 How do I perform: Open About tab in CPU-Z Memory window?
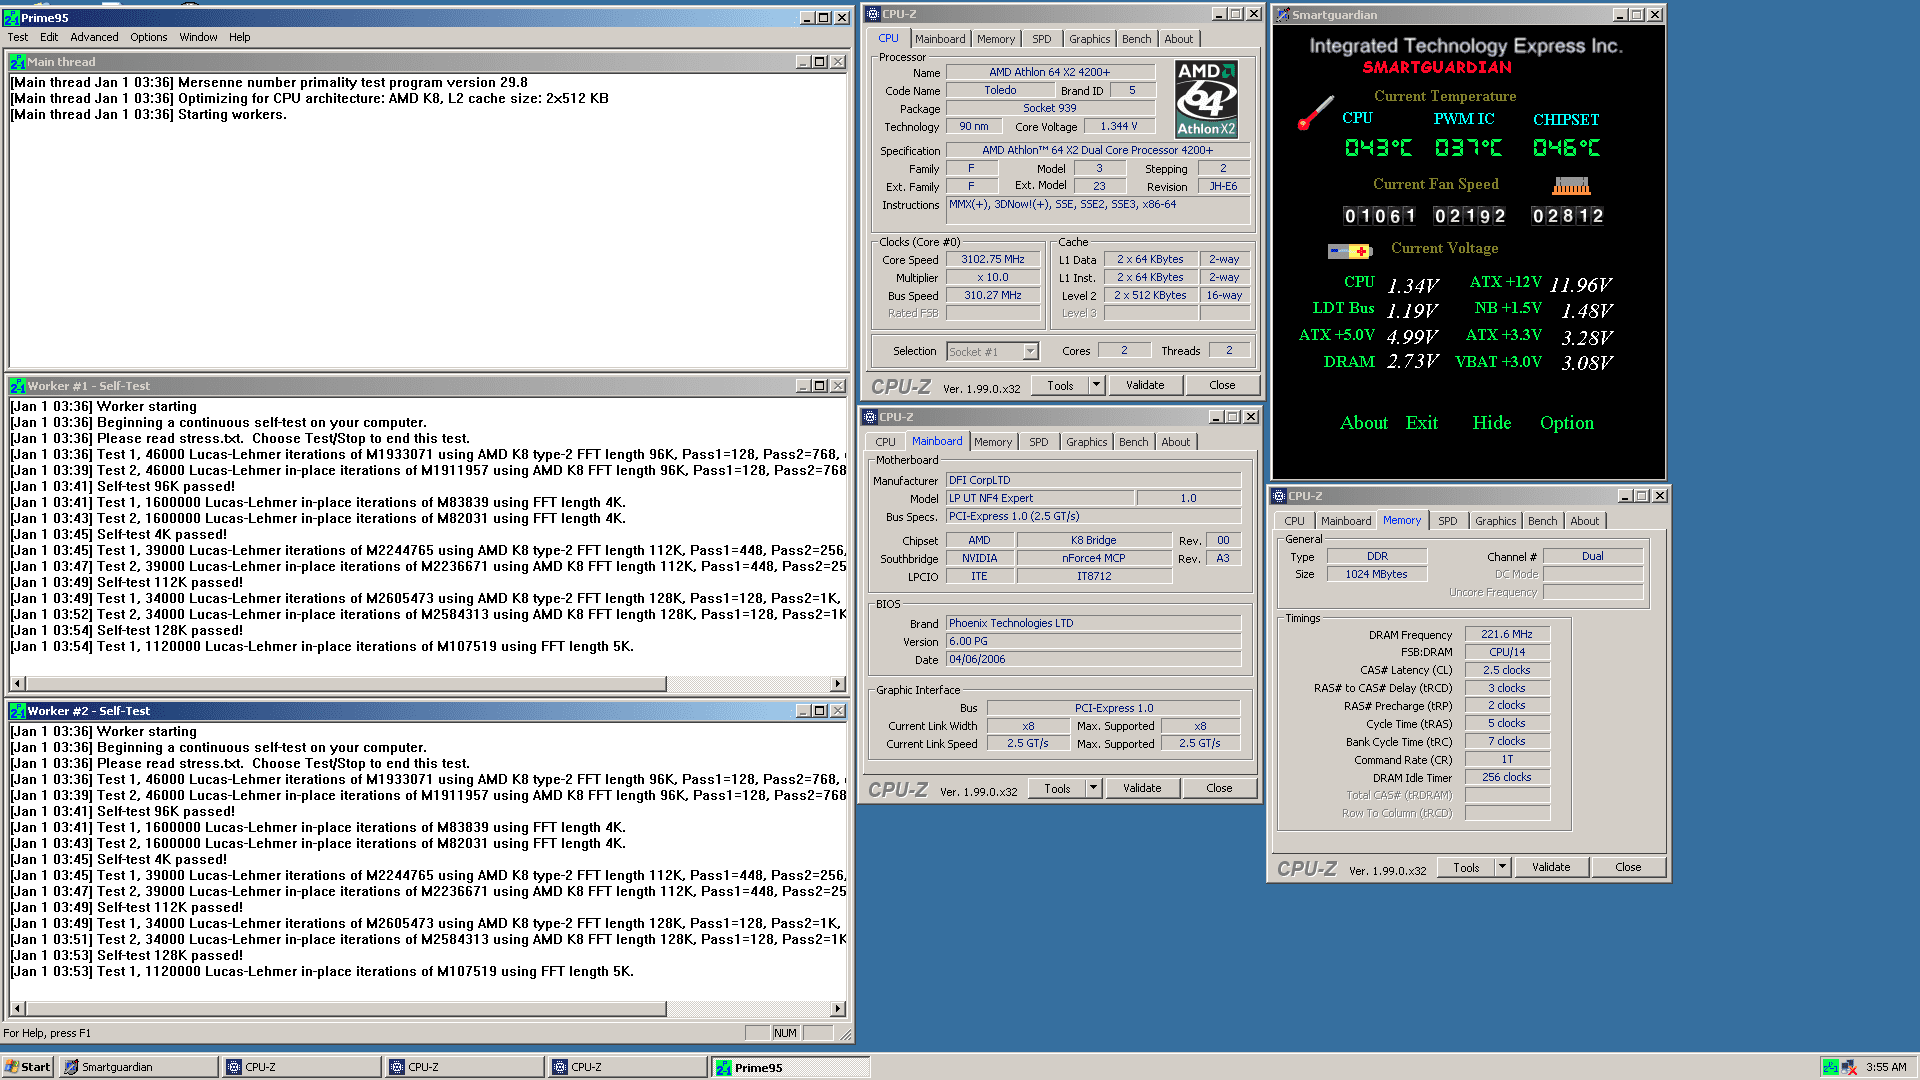tap(1584, 521)
